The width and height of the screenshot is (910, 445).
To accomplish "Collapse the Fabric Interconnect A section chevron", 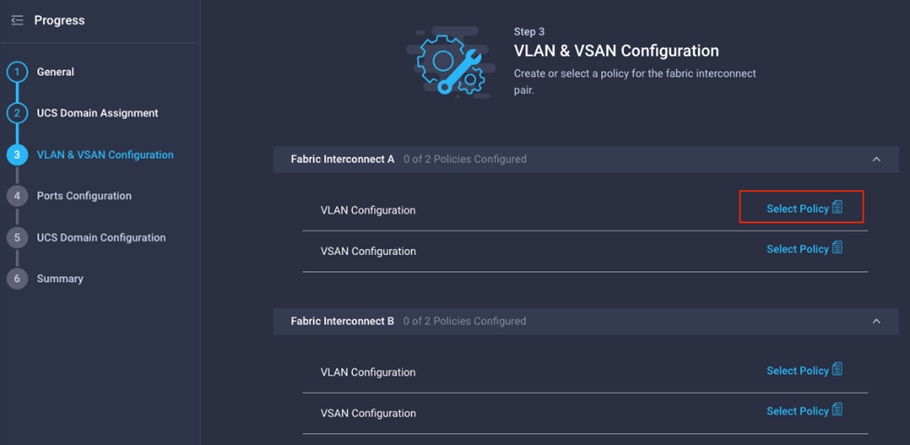I will [876, 159].
